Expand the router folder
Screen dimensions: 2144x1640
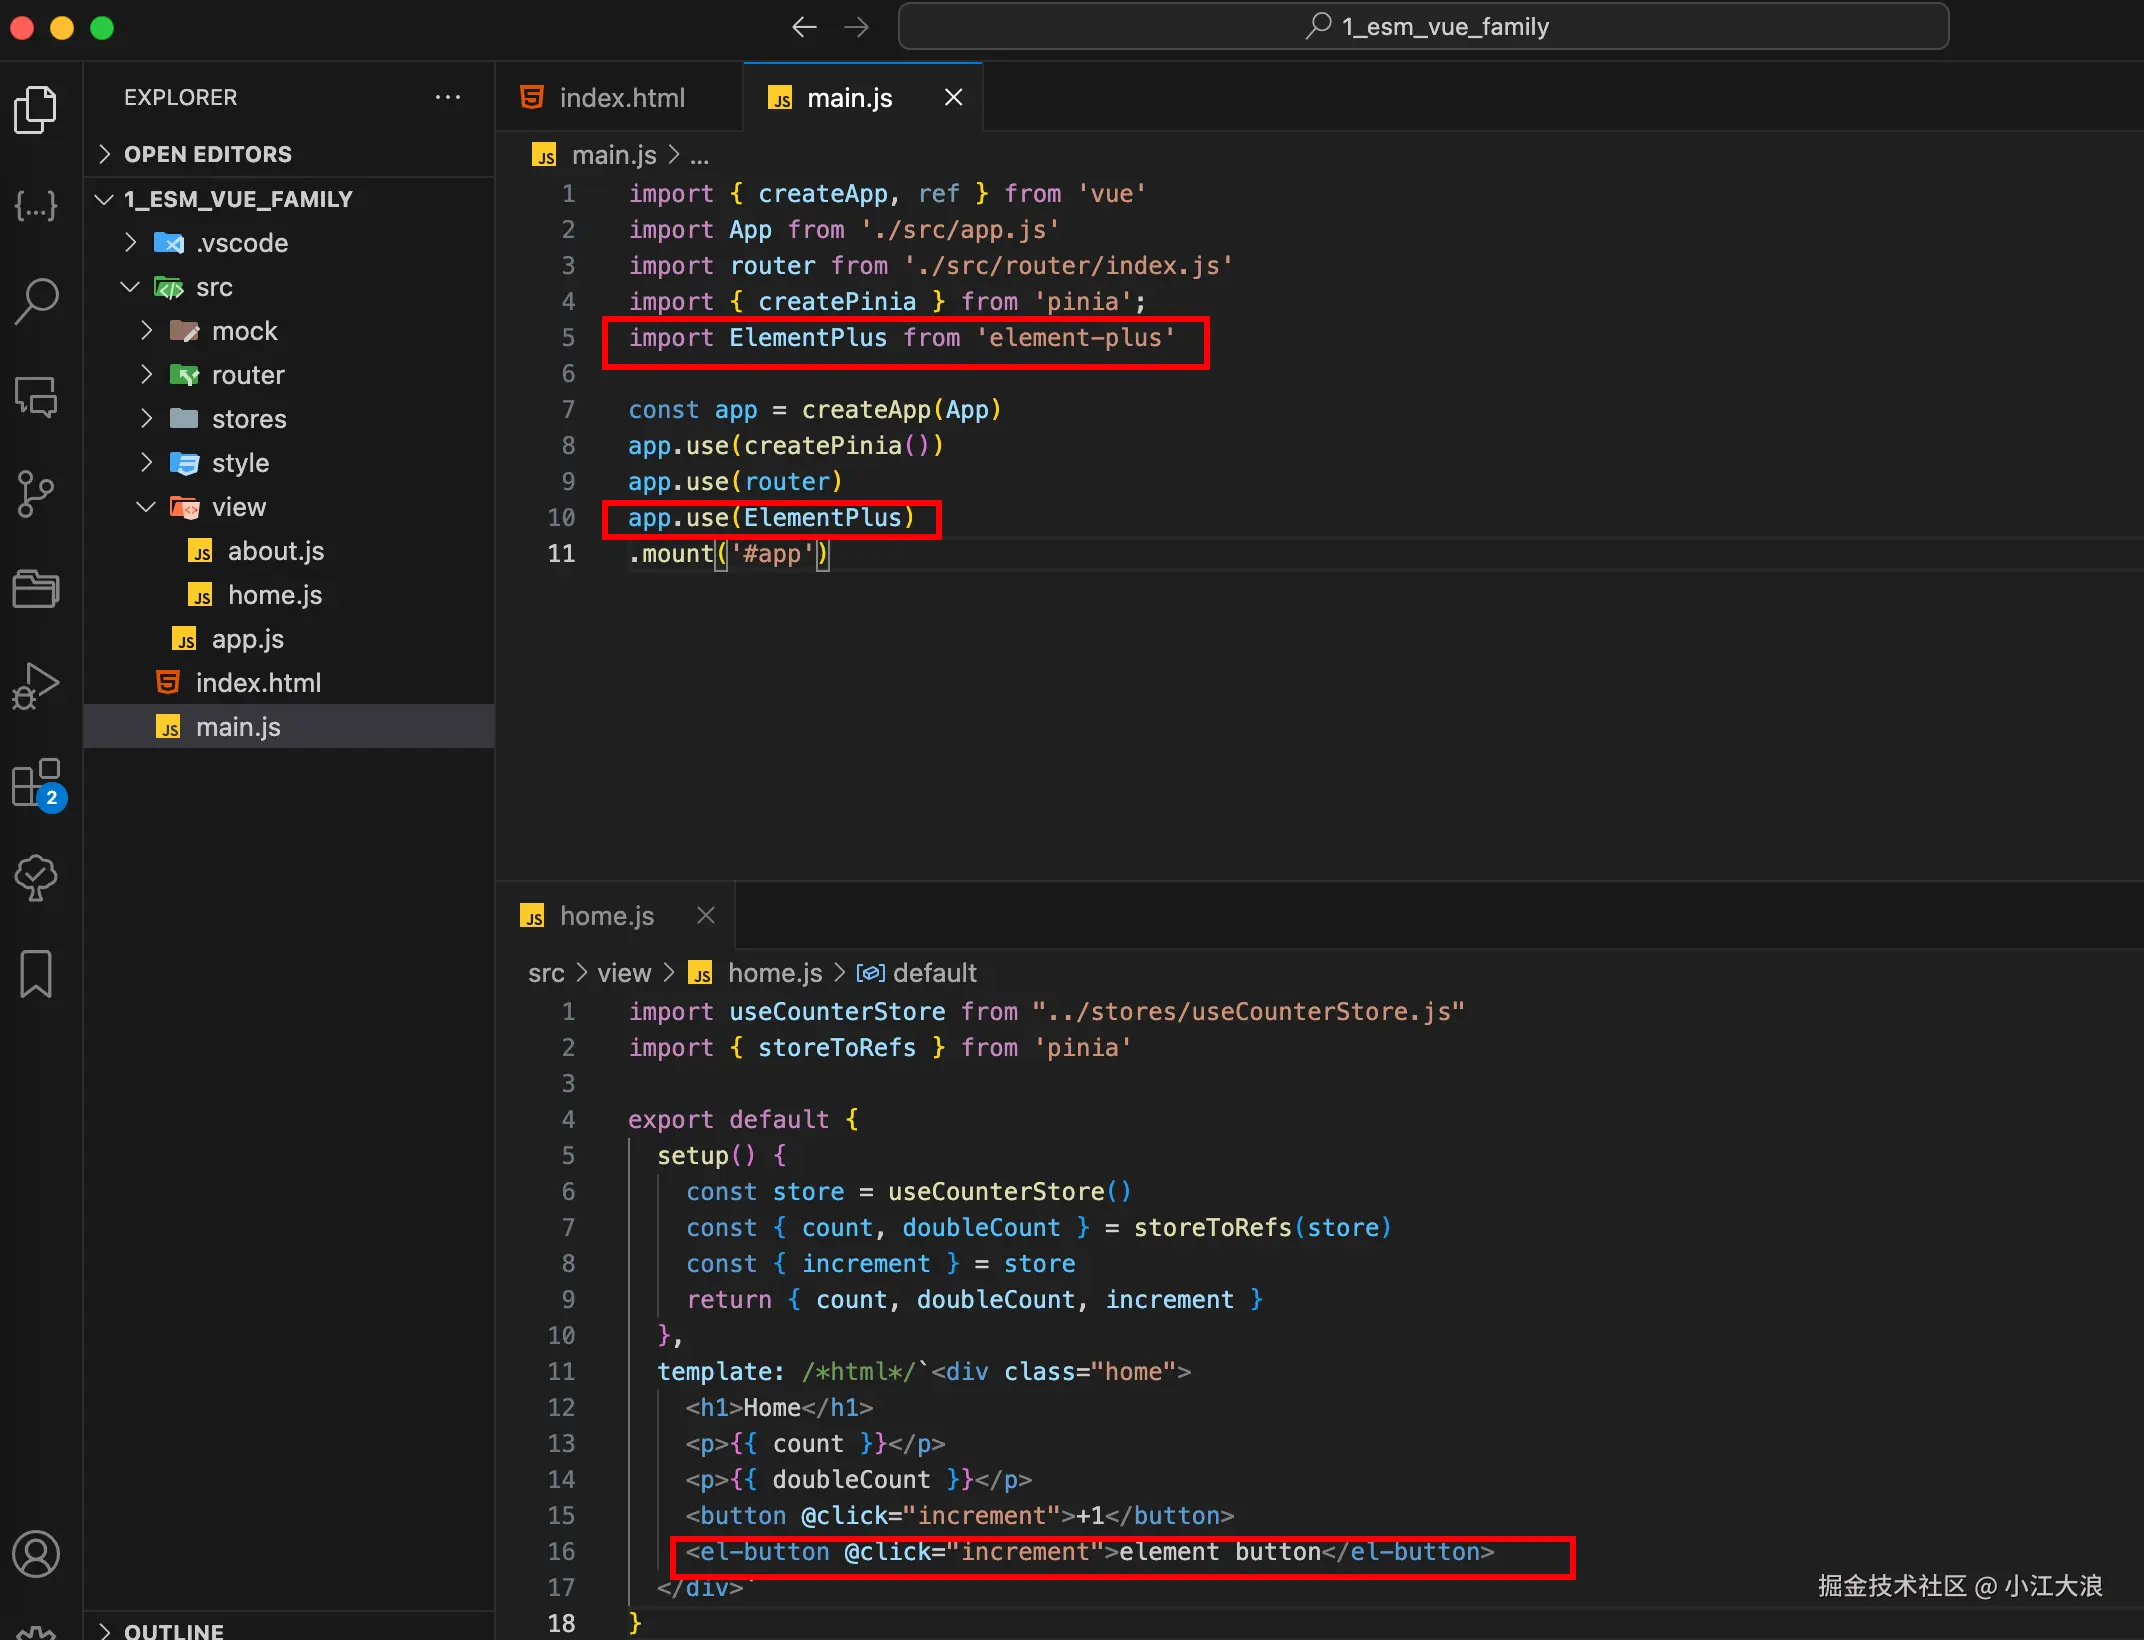[247, 375]
